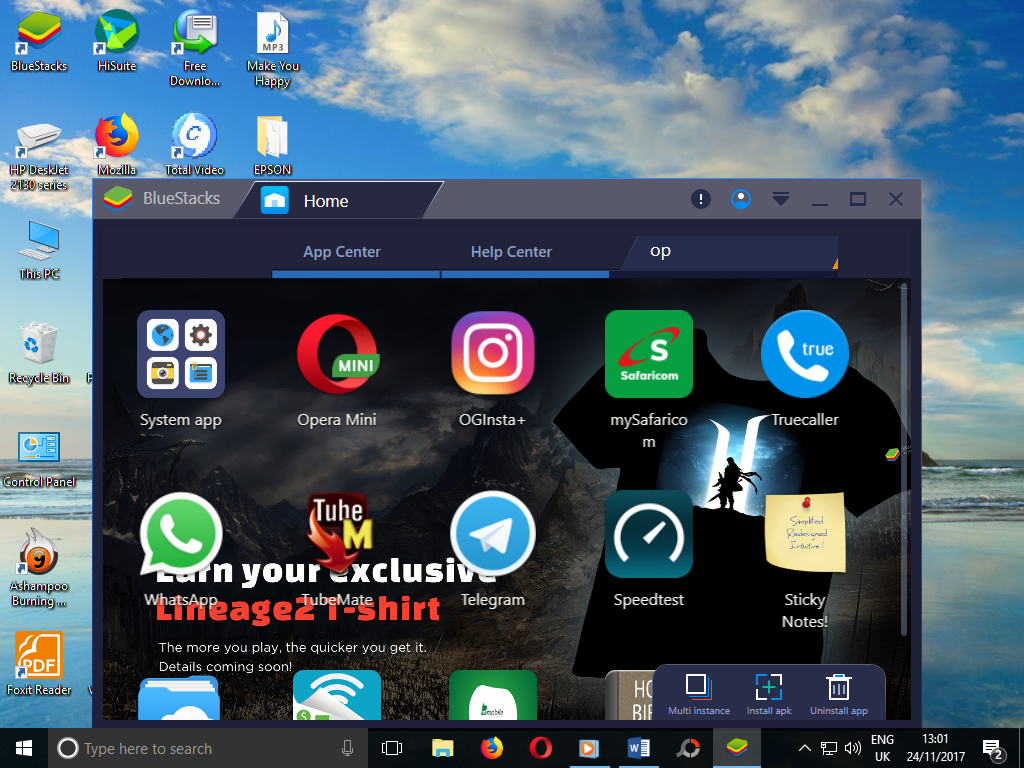The width and height of the screenshot is (1024, 768).
Task: Click the Multi instance button
Action: 699,694
